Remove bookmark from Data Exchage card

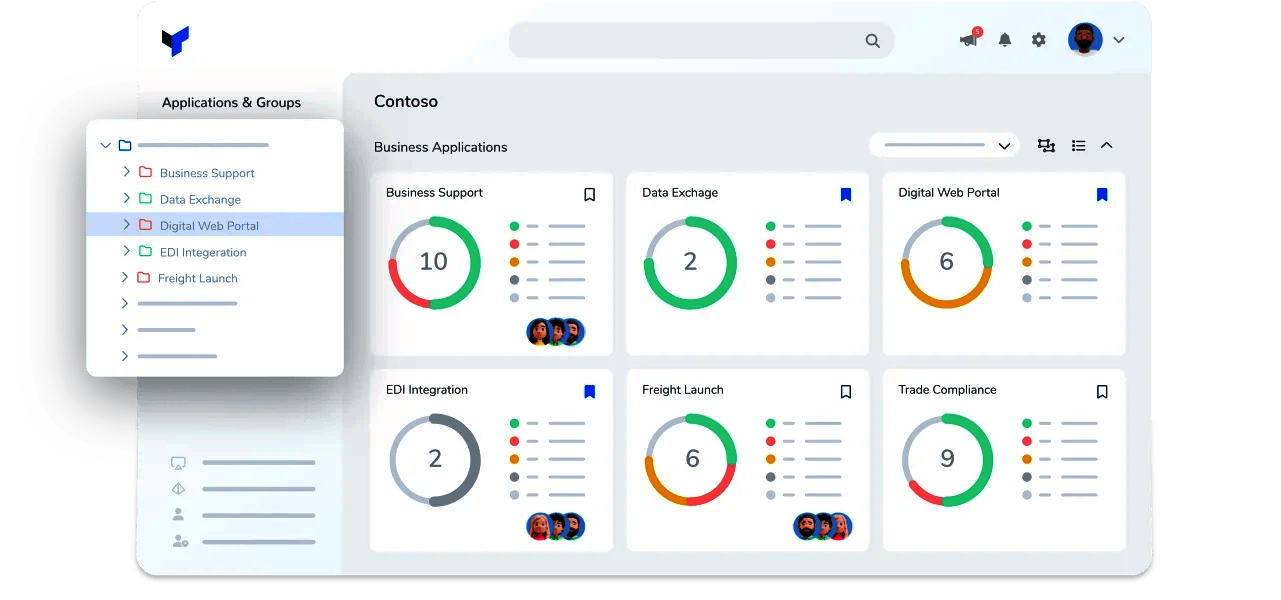coord(846,195)
